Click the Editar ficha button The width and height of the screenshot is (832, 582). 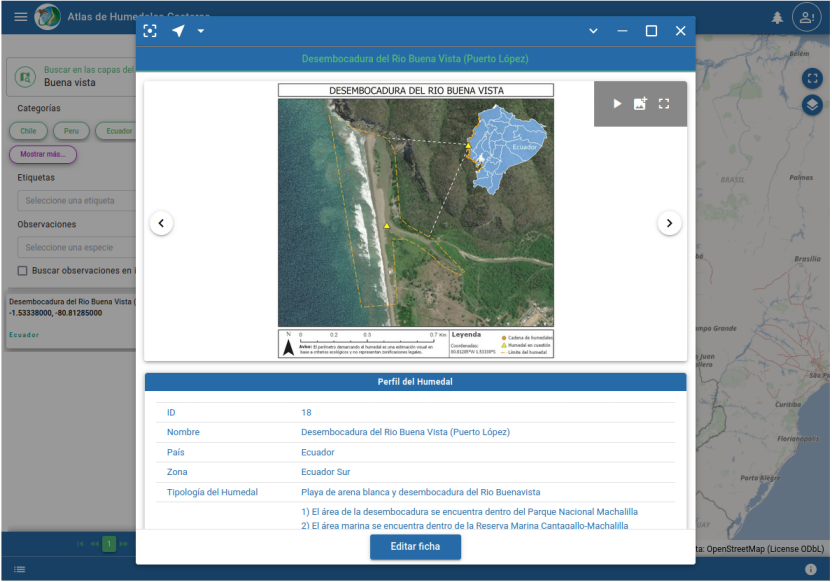coord(415,547)
